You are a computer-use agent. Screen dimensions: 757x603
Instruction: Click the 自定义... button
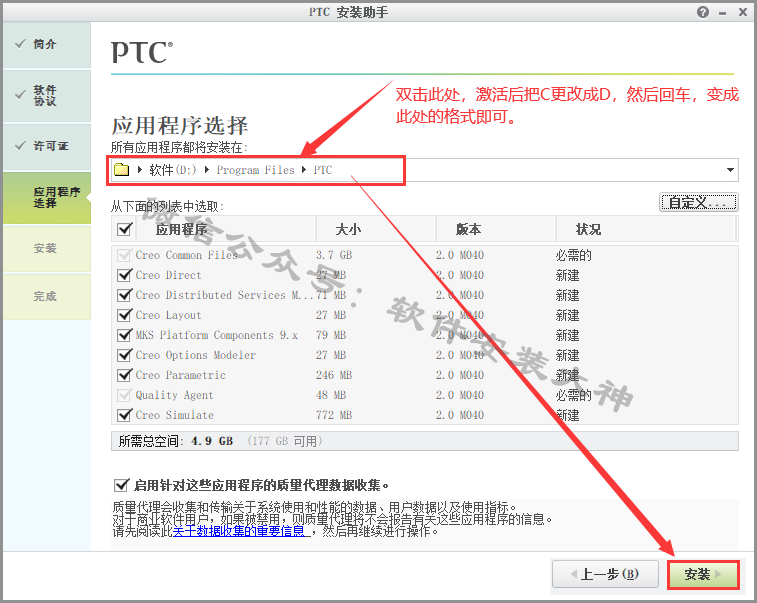click(698, 202)
